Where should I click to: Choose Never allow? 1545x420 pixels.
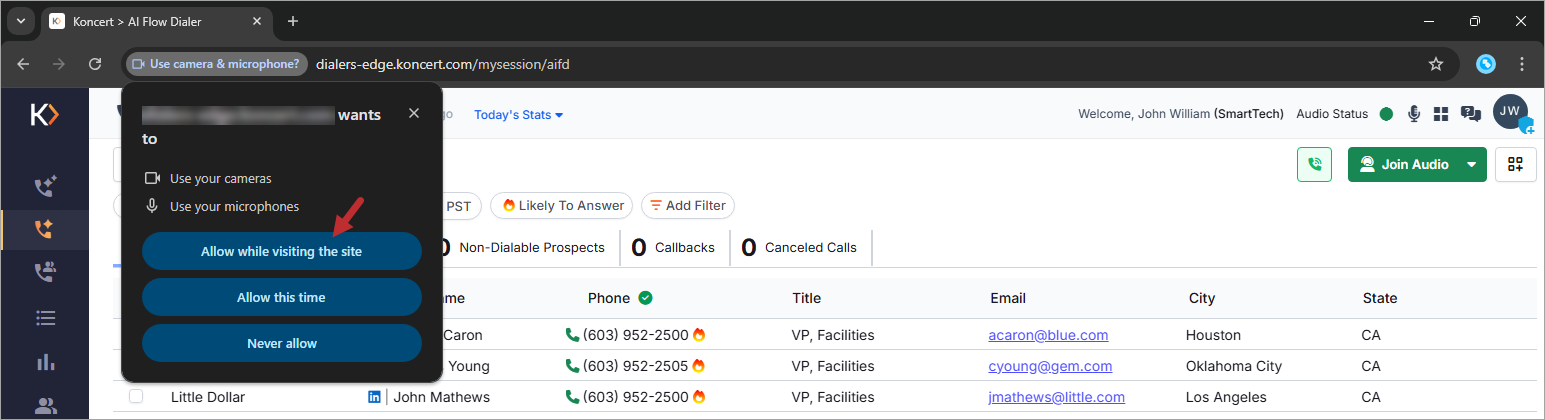(x=281, y=343)
